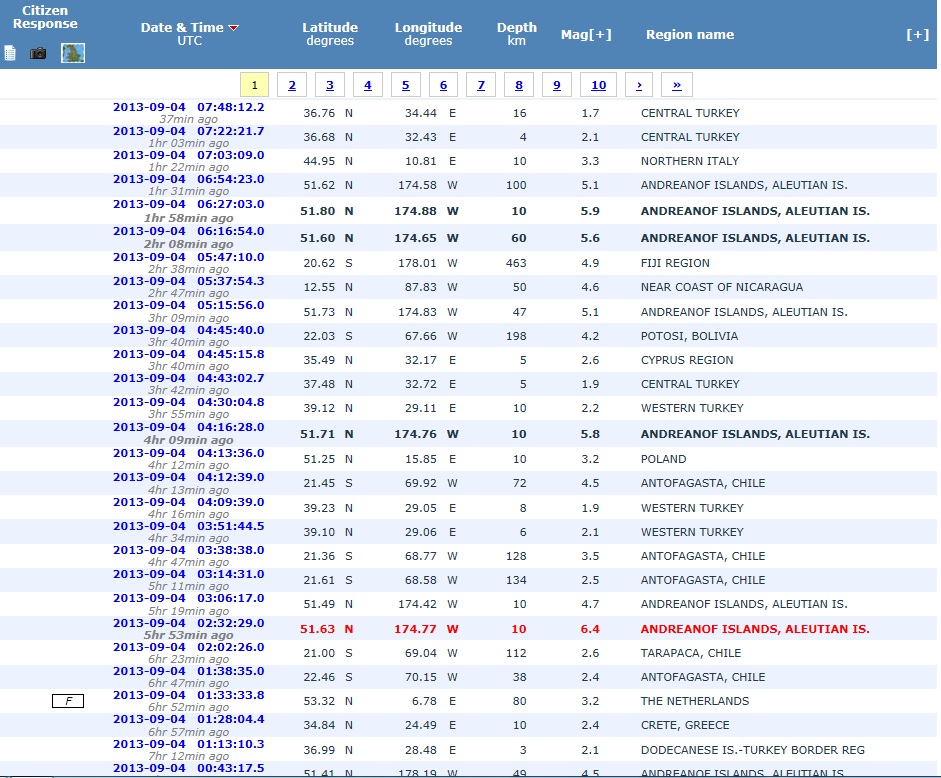The width and height of the screenshot is (941, 778).
Task: Open the 03:51:44.5 Western Turkey event
Action: click(188, 526)
